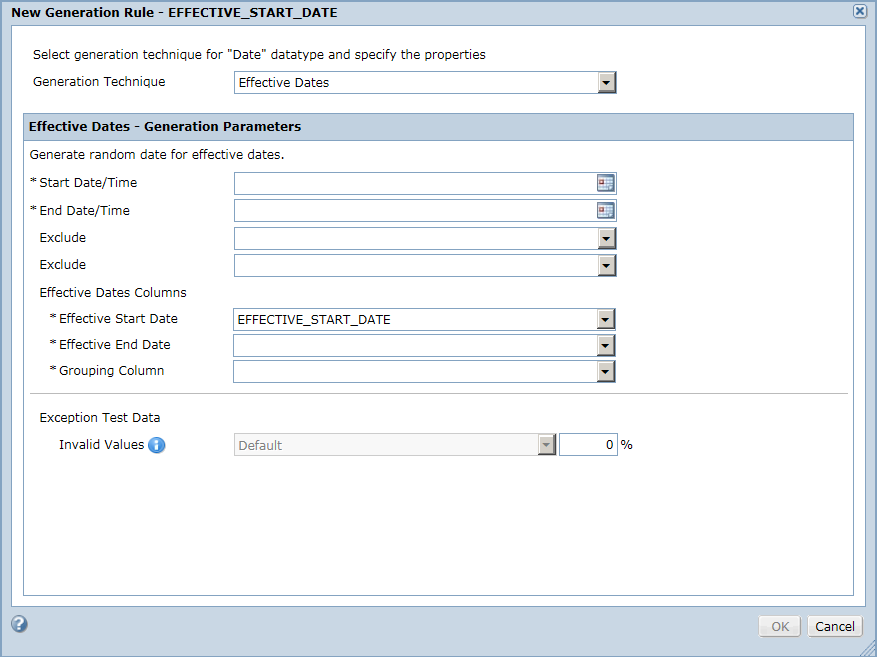Screen dimensions: 877x657
Task: Open calendar picker for Start Date/Time
Action: tap(605, 183)
